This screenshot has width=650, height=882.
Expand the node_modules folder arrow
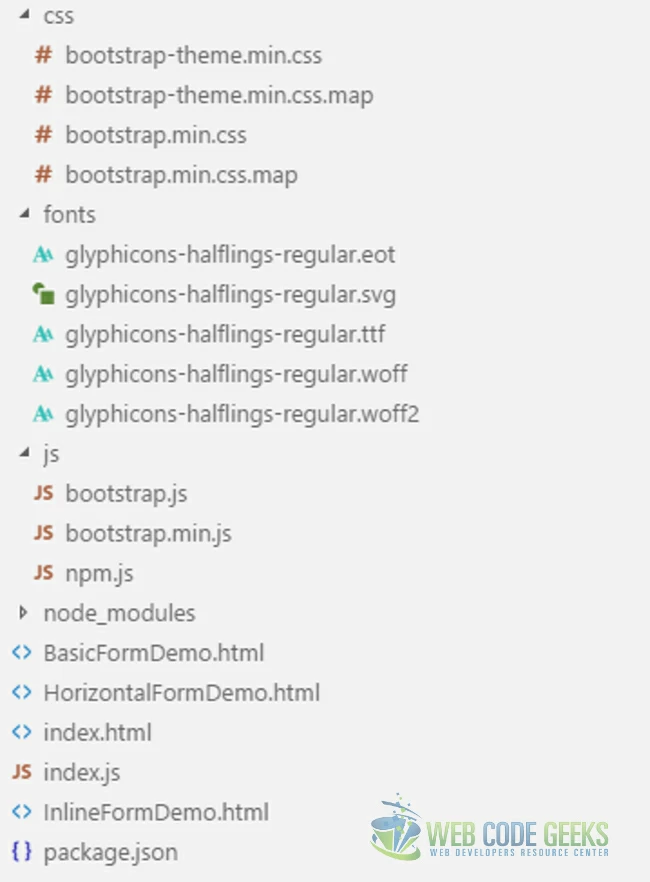pyautogui.click(x=24, y=612)
